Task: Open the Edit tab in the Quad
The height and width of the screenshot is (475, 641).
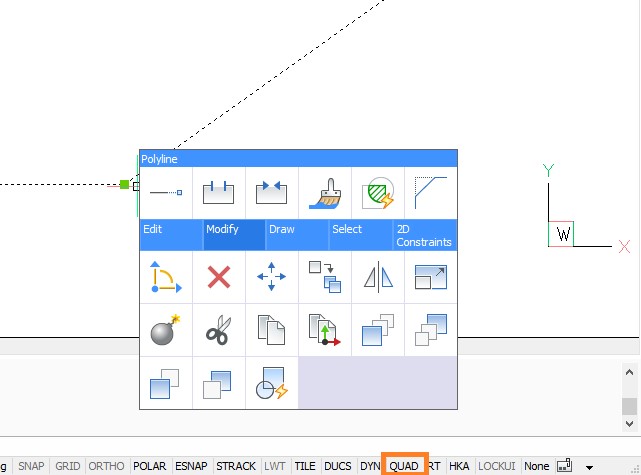Action: (171, 235)
